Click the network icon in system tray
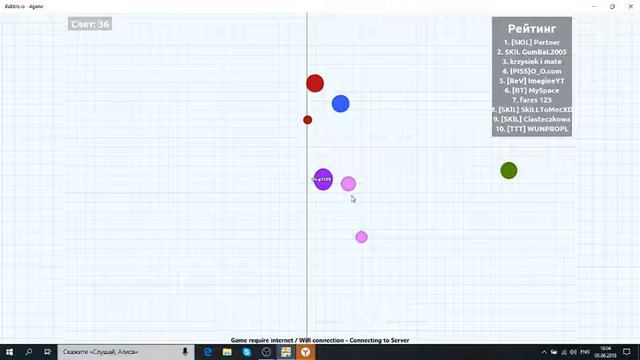Viewport: 640px width, 360px height. [x=564, y=352]
